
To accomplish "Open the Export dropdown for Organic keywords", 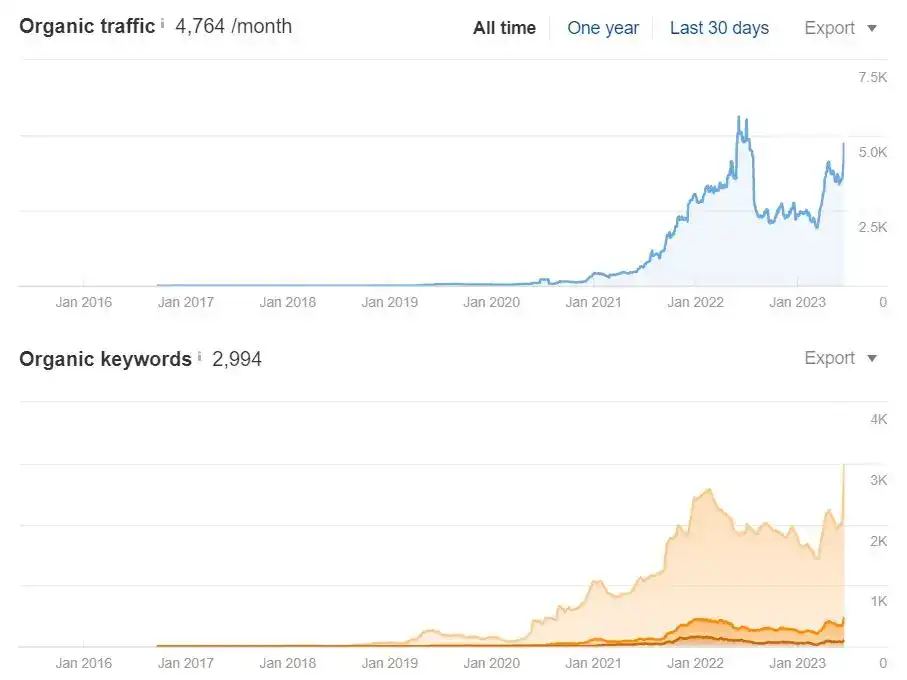I will 840,358.
